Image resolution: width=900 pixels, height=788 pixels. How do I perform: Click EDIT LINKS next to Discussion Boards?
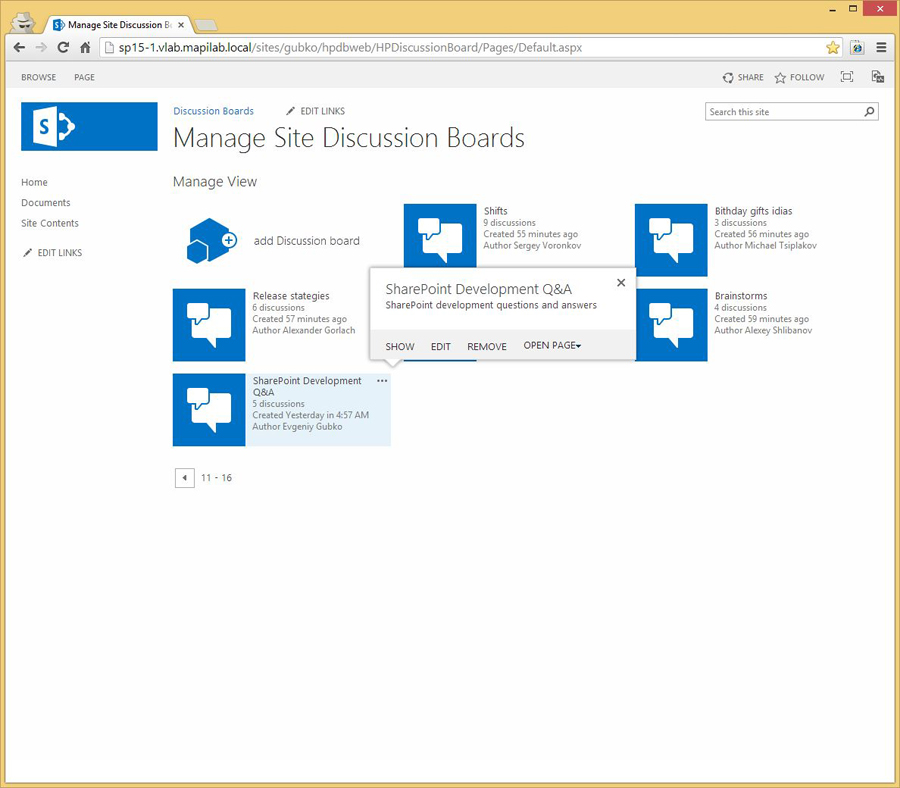(x=316, y=111)
